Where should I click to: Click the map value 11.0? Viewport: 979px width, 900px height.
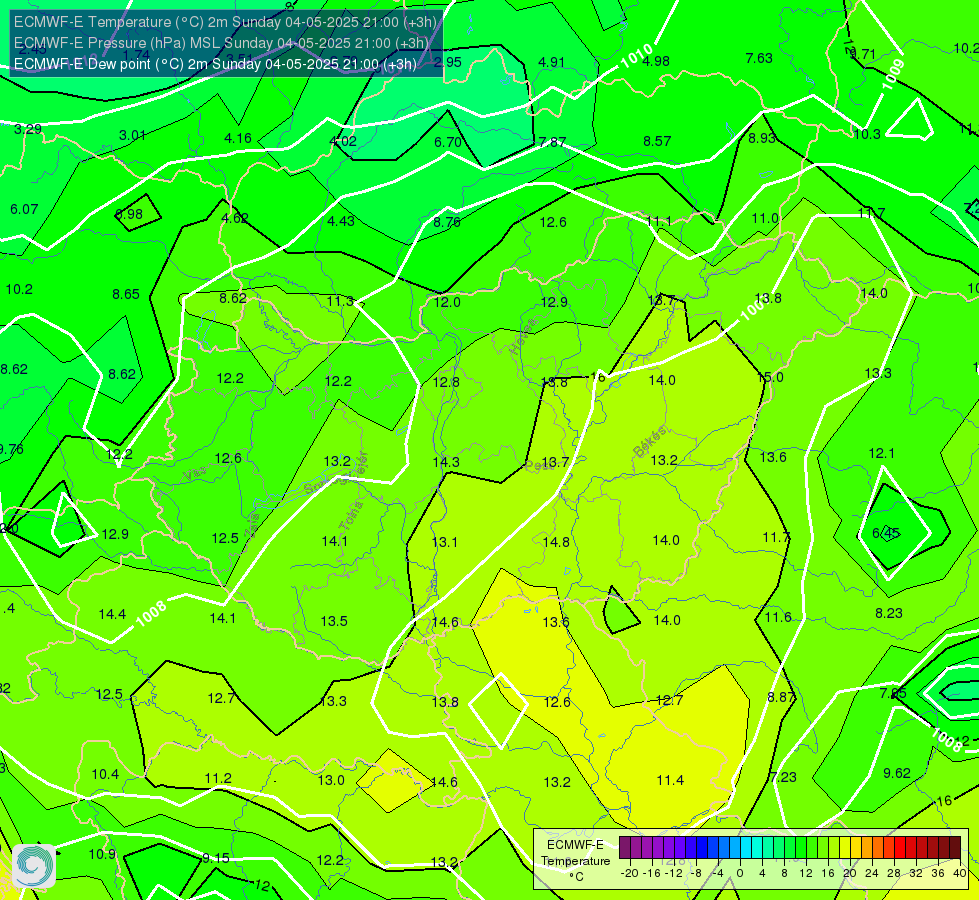point(765,219)
